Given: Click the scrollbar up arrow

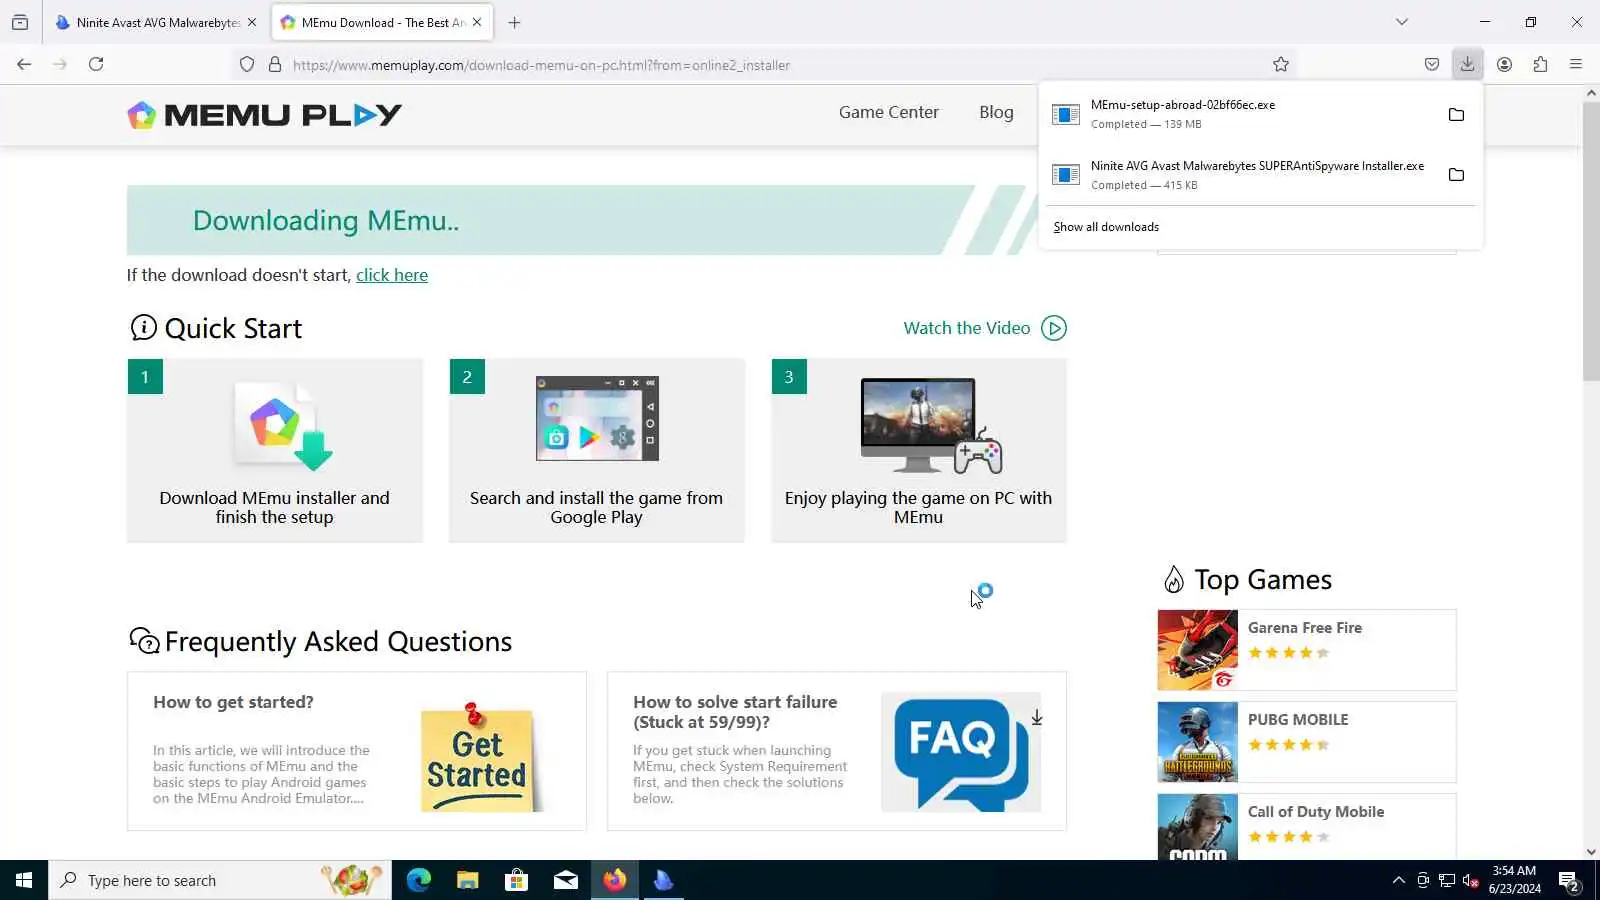Looking at the screenshot, I should tap(1591, 93).
